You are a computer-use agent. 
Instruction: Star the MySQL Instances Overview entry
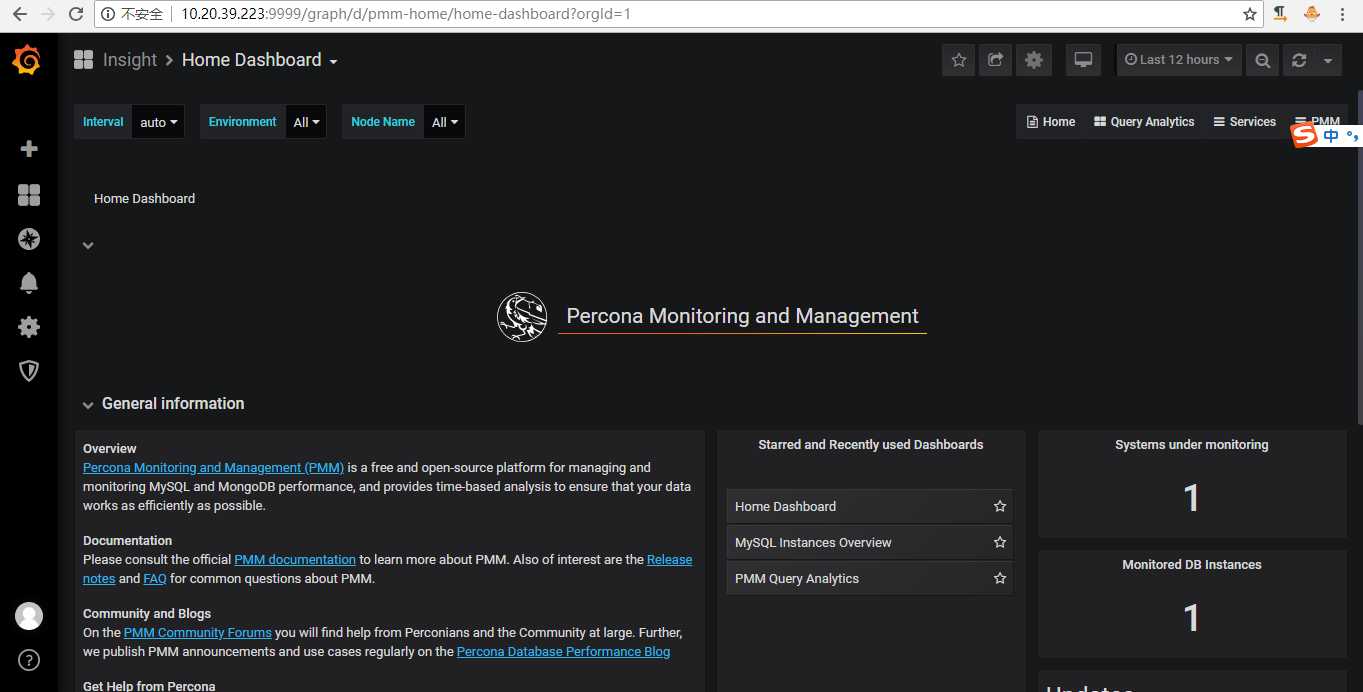(x=999, y=542)
